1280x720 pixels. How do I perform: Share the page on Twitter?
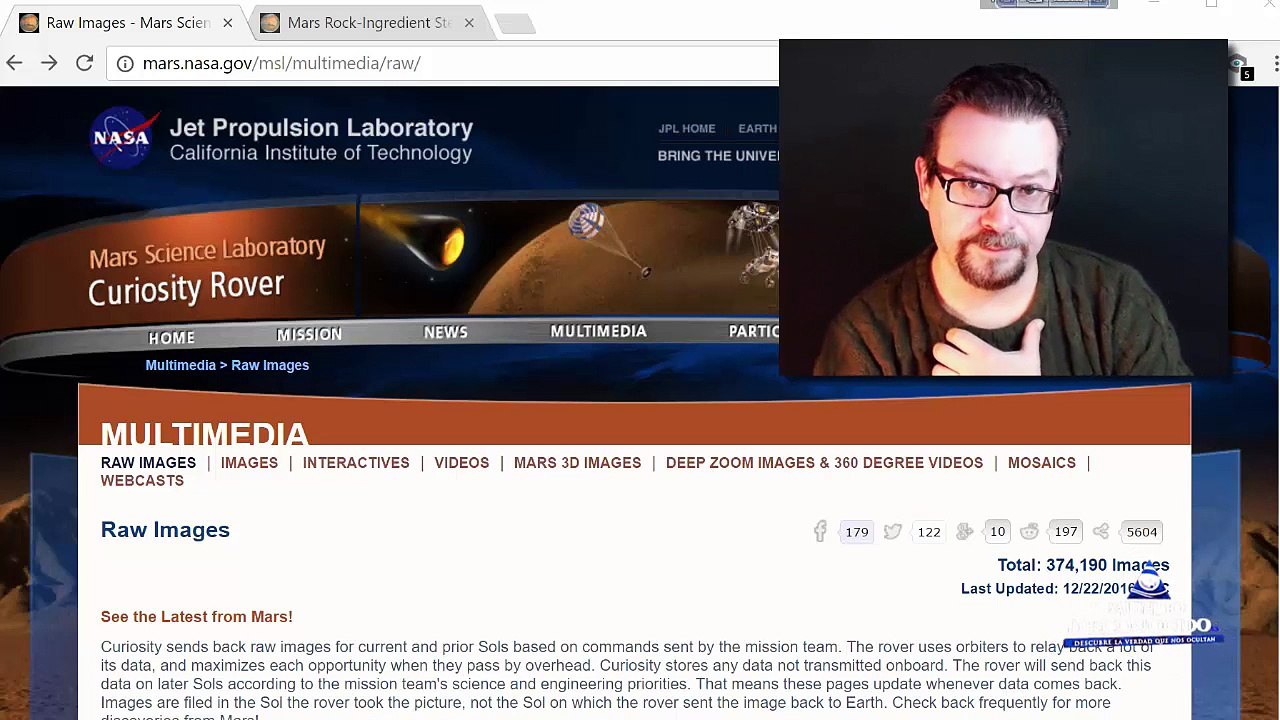point(892,531)
